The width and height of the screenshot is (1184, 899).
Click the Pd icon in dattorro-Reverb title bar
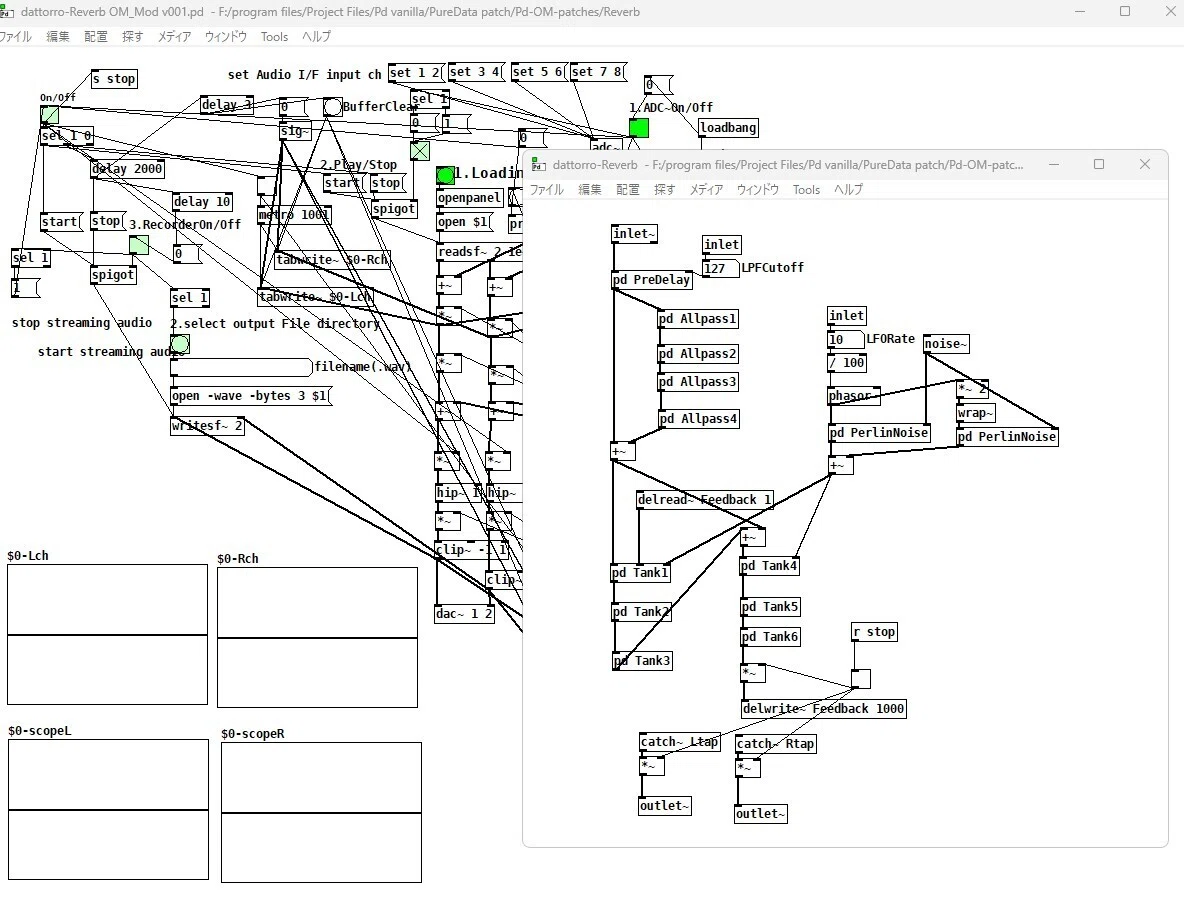538,165
